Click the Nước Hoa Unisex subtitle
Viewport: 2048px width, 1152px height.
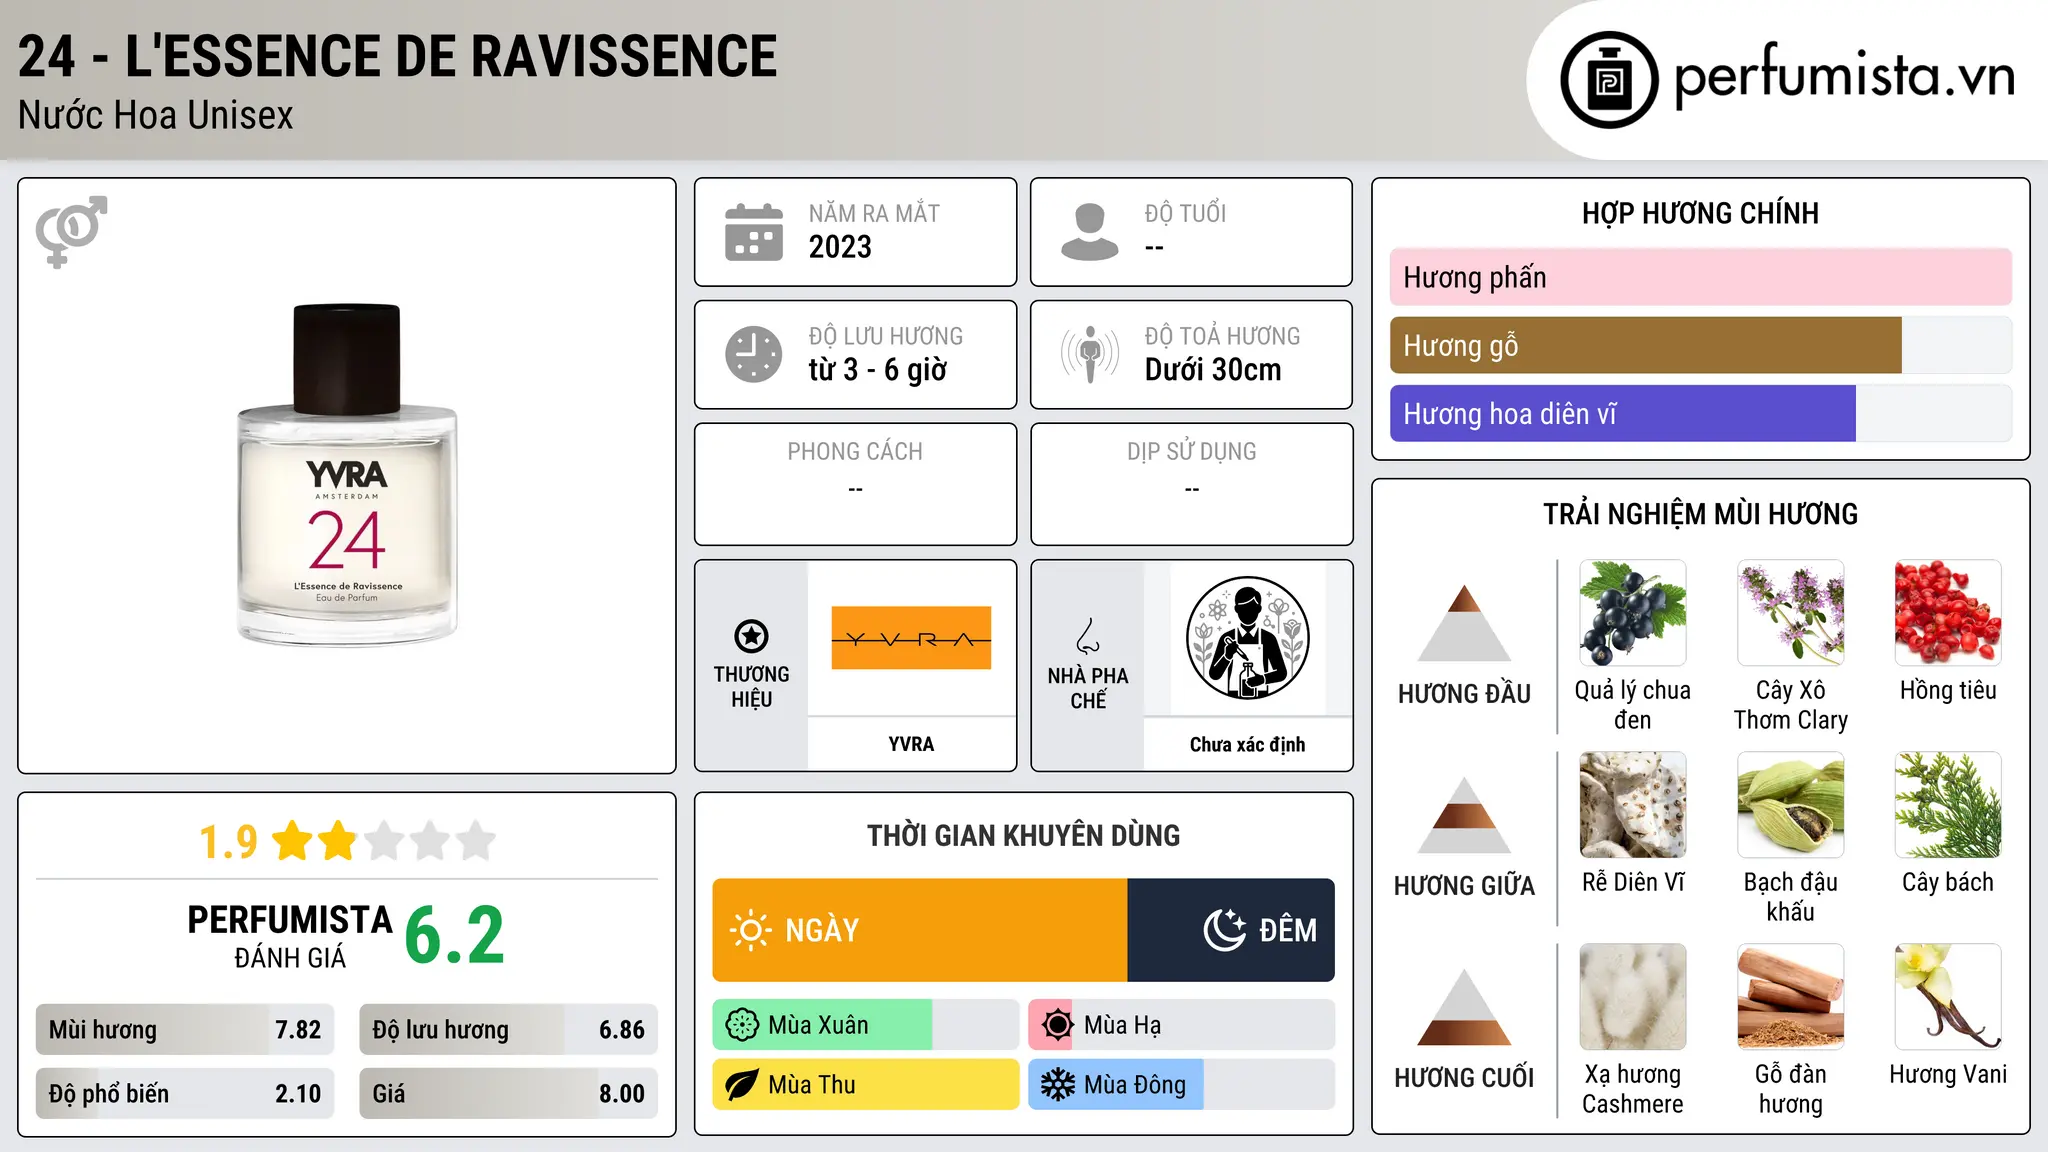pyautogui.click(x=155, y=115)
